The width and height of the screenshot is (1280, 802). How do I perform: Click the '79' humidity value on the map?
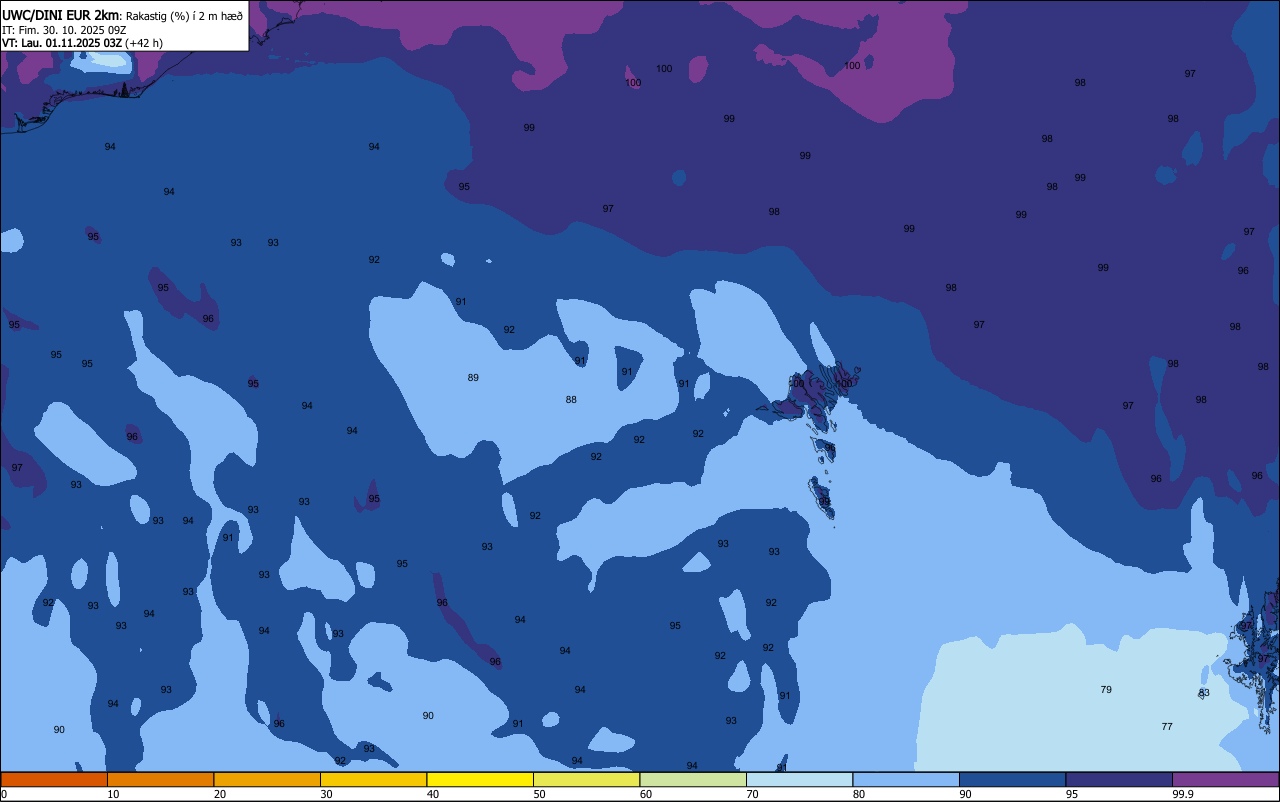click(1106, 690)
